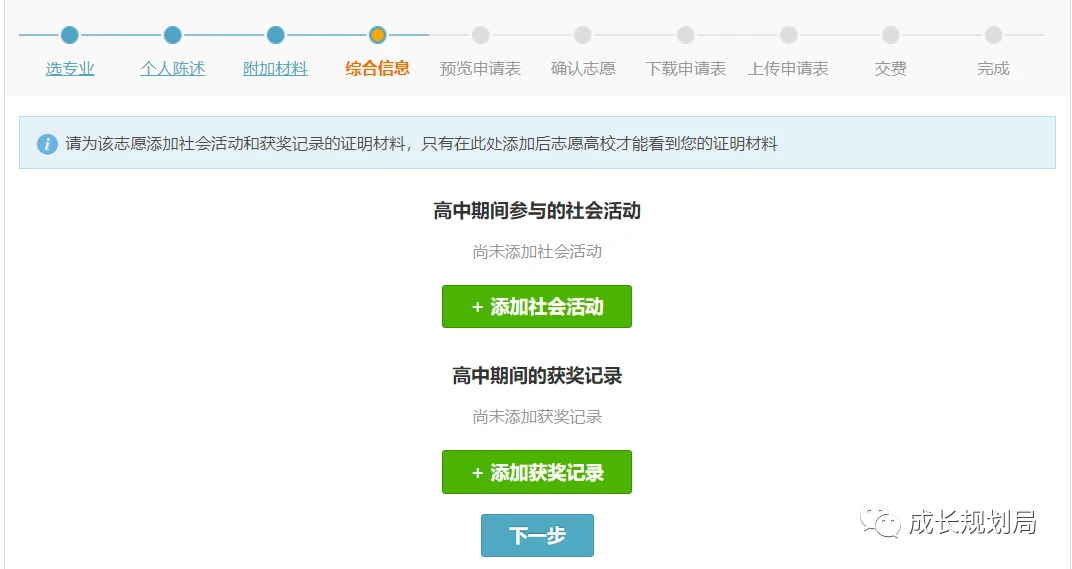
Task: Click the 完成 step label
Action: [x=993, y=68]
